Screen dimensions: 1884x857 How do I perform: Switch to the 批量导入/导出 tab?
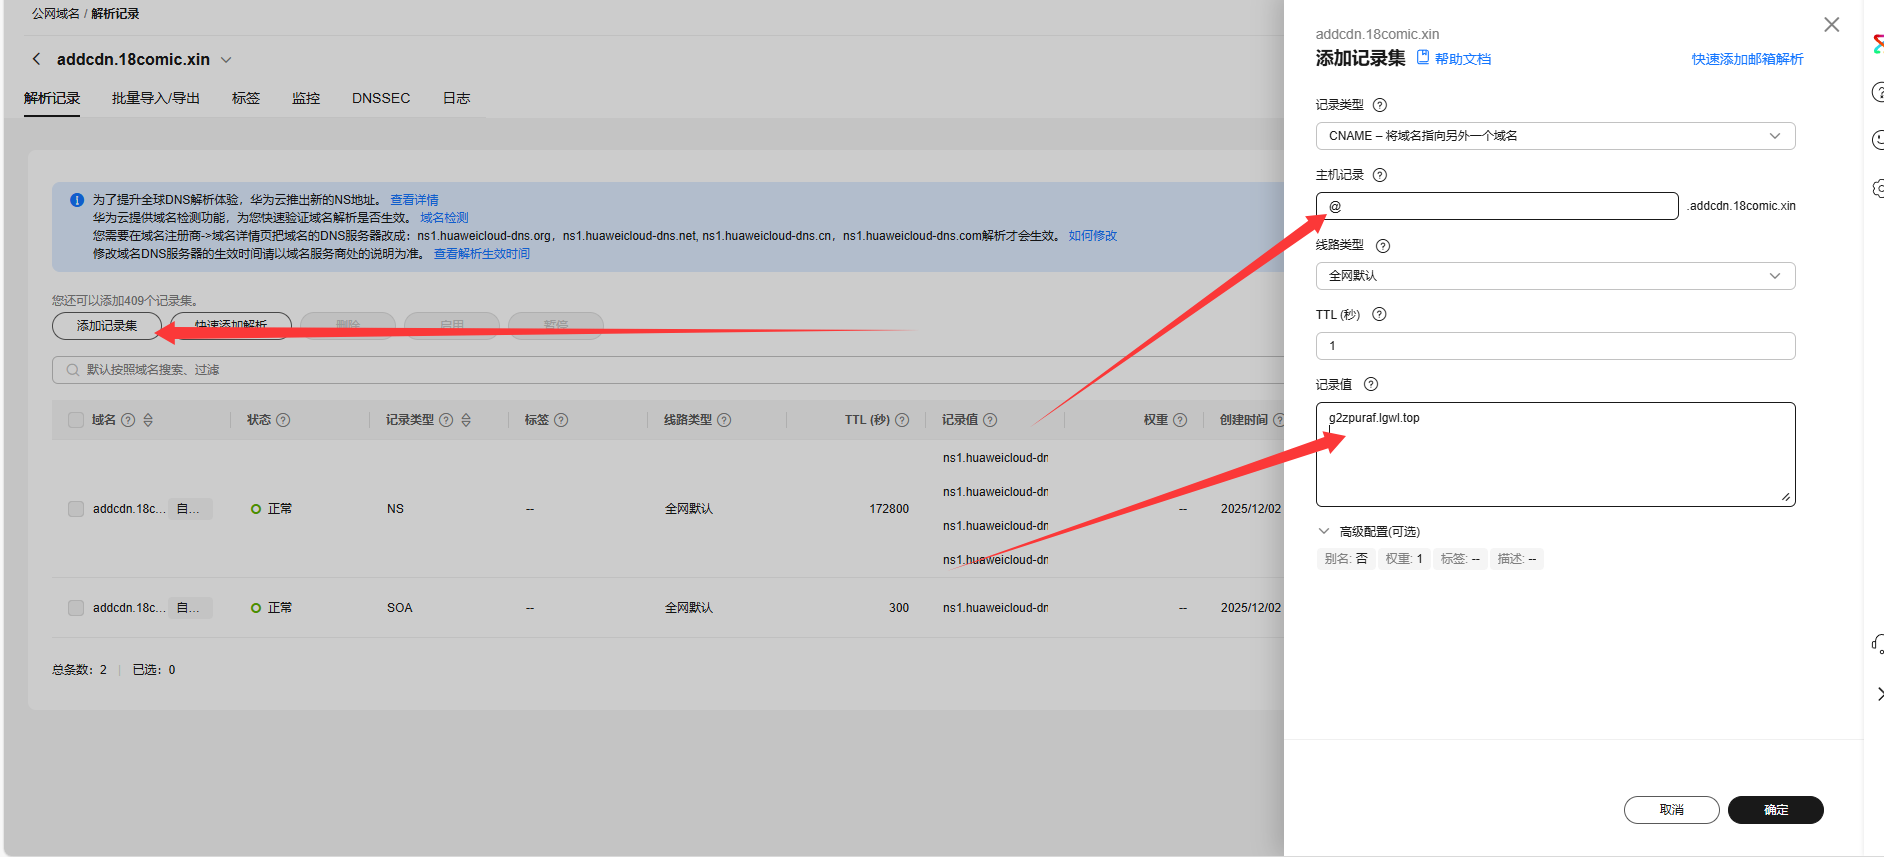pos(155,98)
